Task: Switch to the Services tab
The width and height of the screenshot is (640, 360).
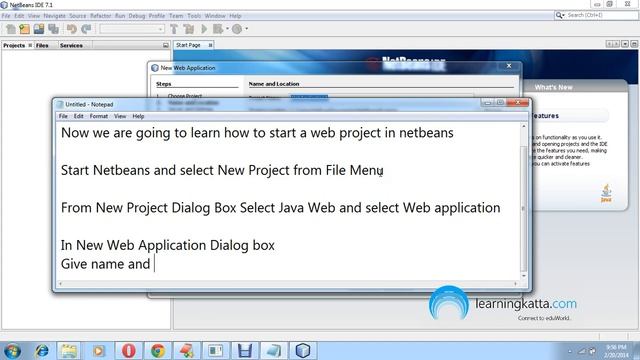Action: [x=71, y=45]
